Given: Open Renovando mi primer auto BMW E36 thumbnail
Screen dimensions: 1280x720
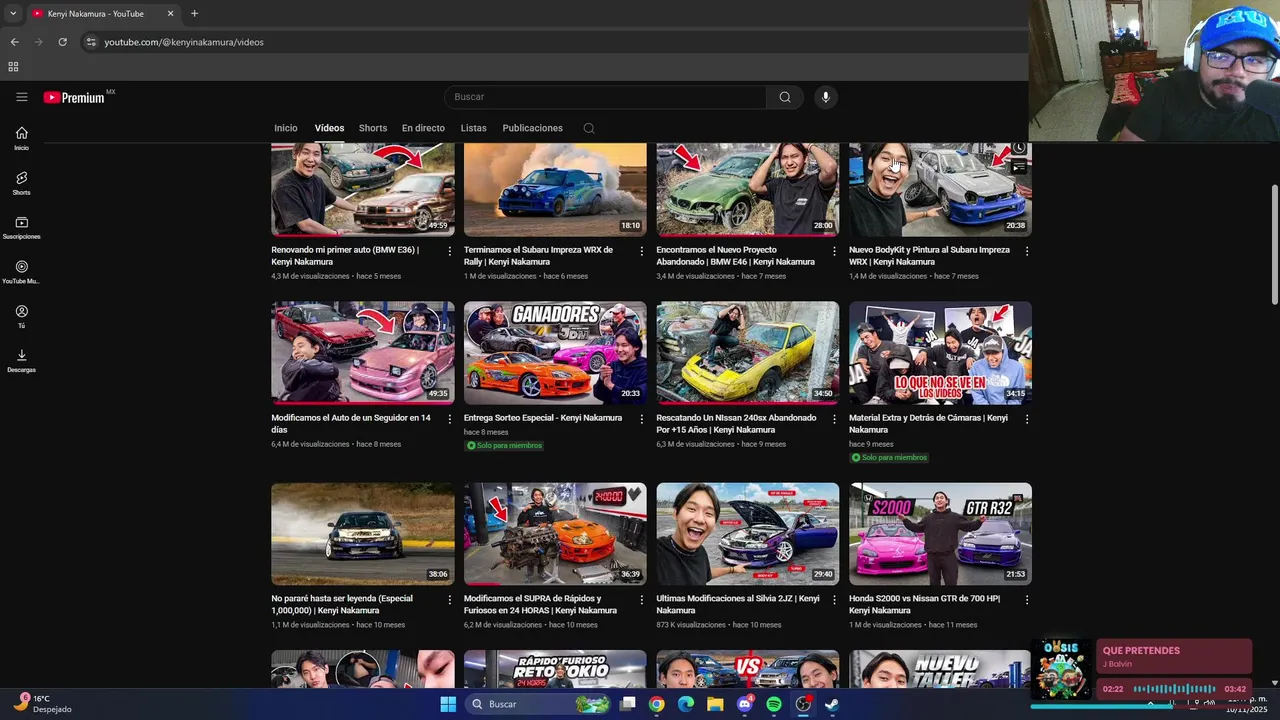Looking at the screenshot, I should (x=362, y=189).
